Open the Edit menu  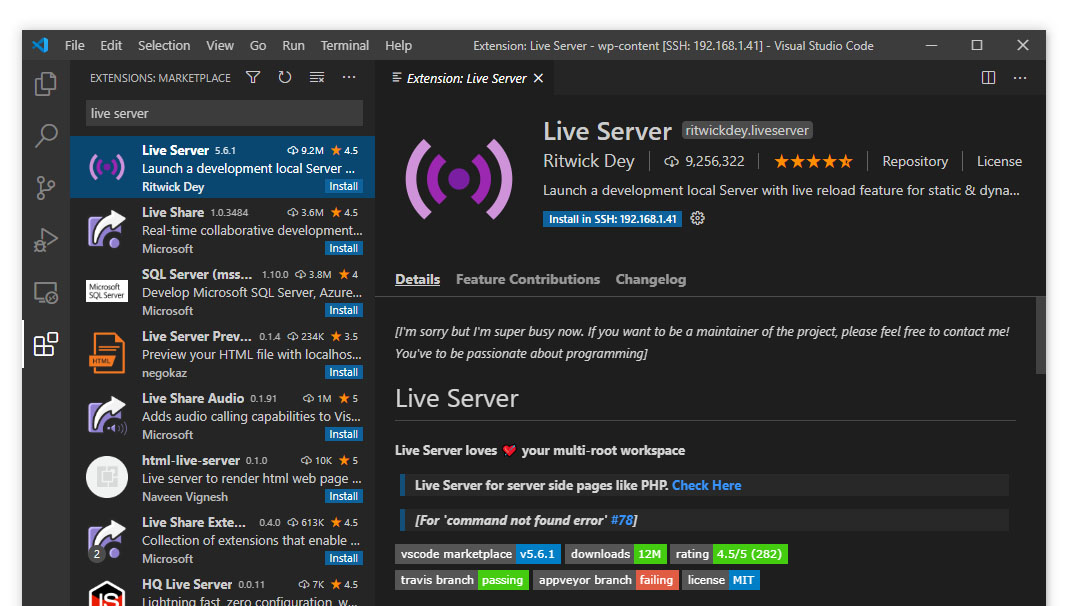click(x=111, y=45)
